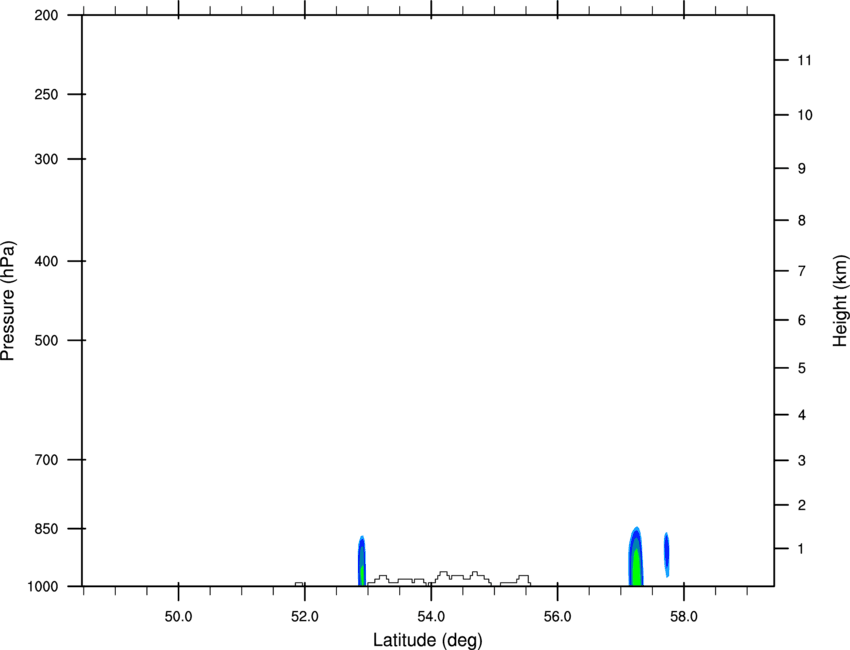
Task: Click the Pressure (hPa) axis title
Action: pyautogui.click(x=8, y=301)
